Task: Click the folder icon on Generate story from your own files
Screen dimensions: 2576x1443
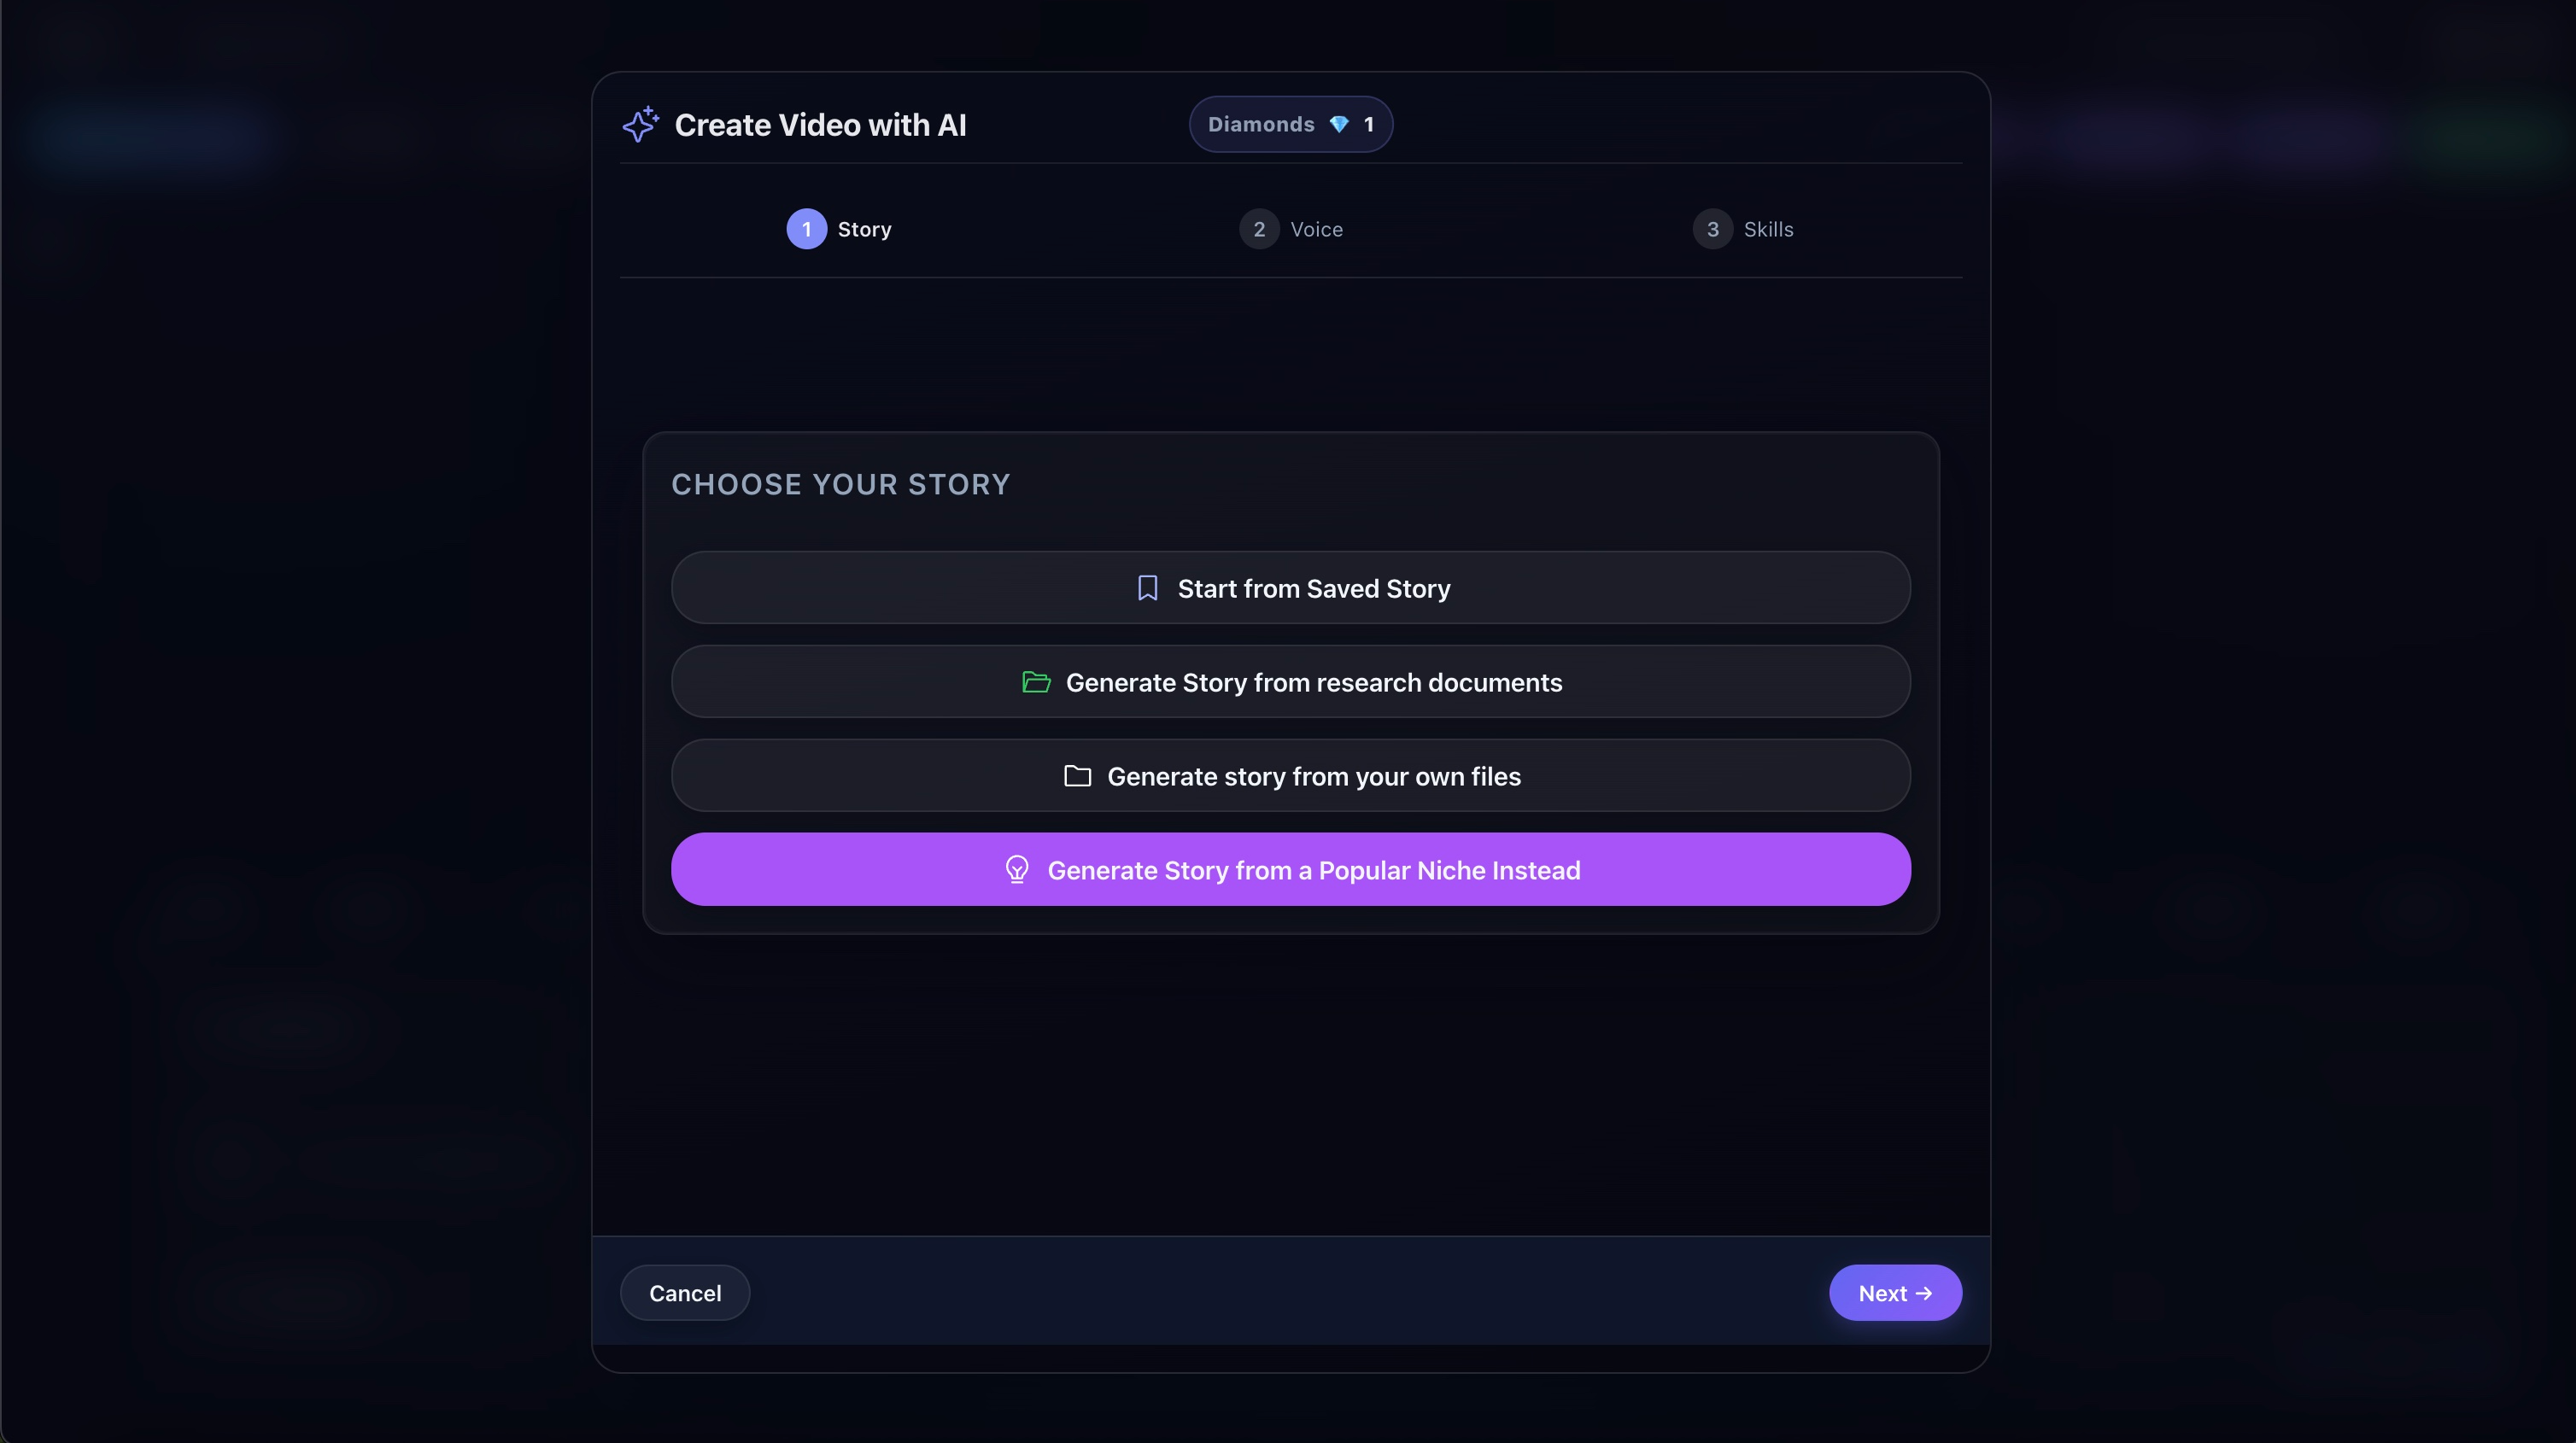Action: point(1077,775)
